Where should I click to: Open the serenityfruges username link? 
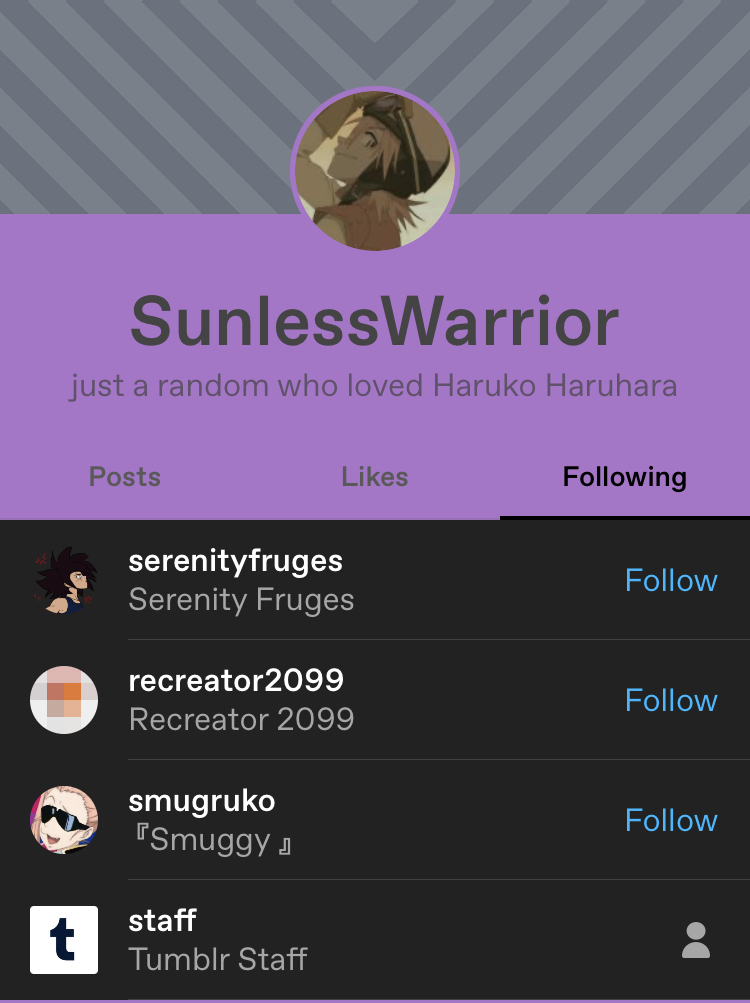point(235,562)
